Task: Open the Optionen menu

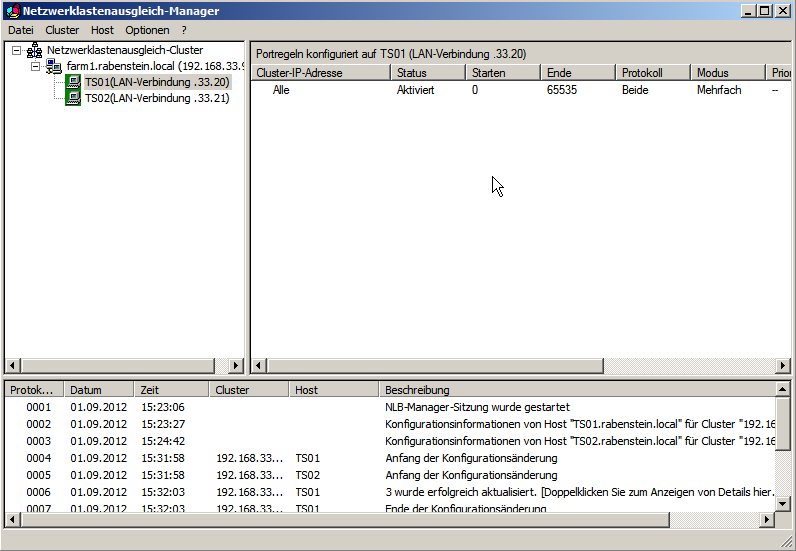Action: click(x=147, y=30)
